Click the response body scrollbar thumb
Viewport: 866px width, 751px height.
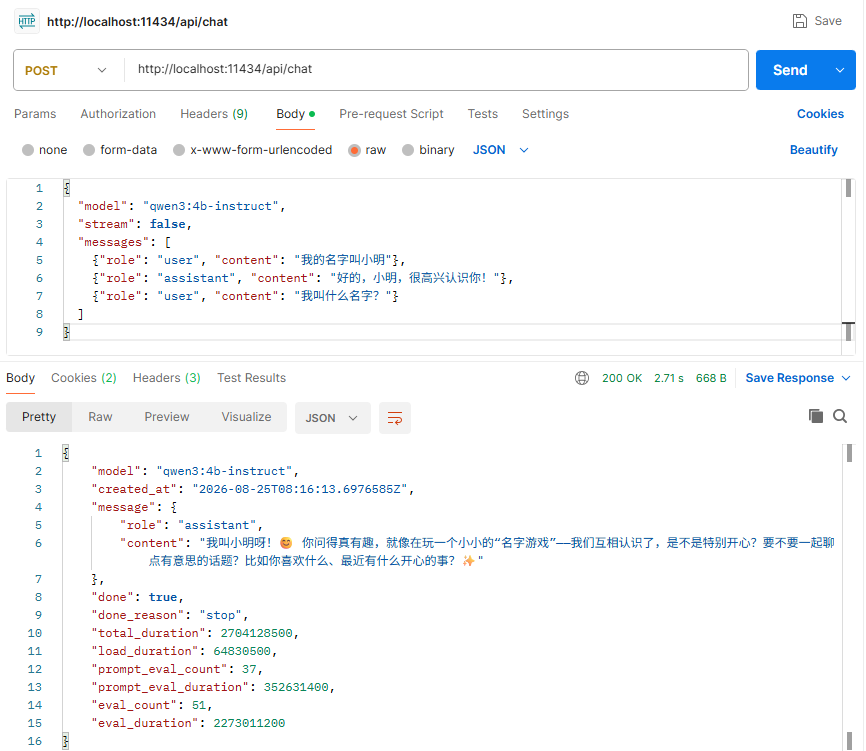(x=849, y=453)
